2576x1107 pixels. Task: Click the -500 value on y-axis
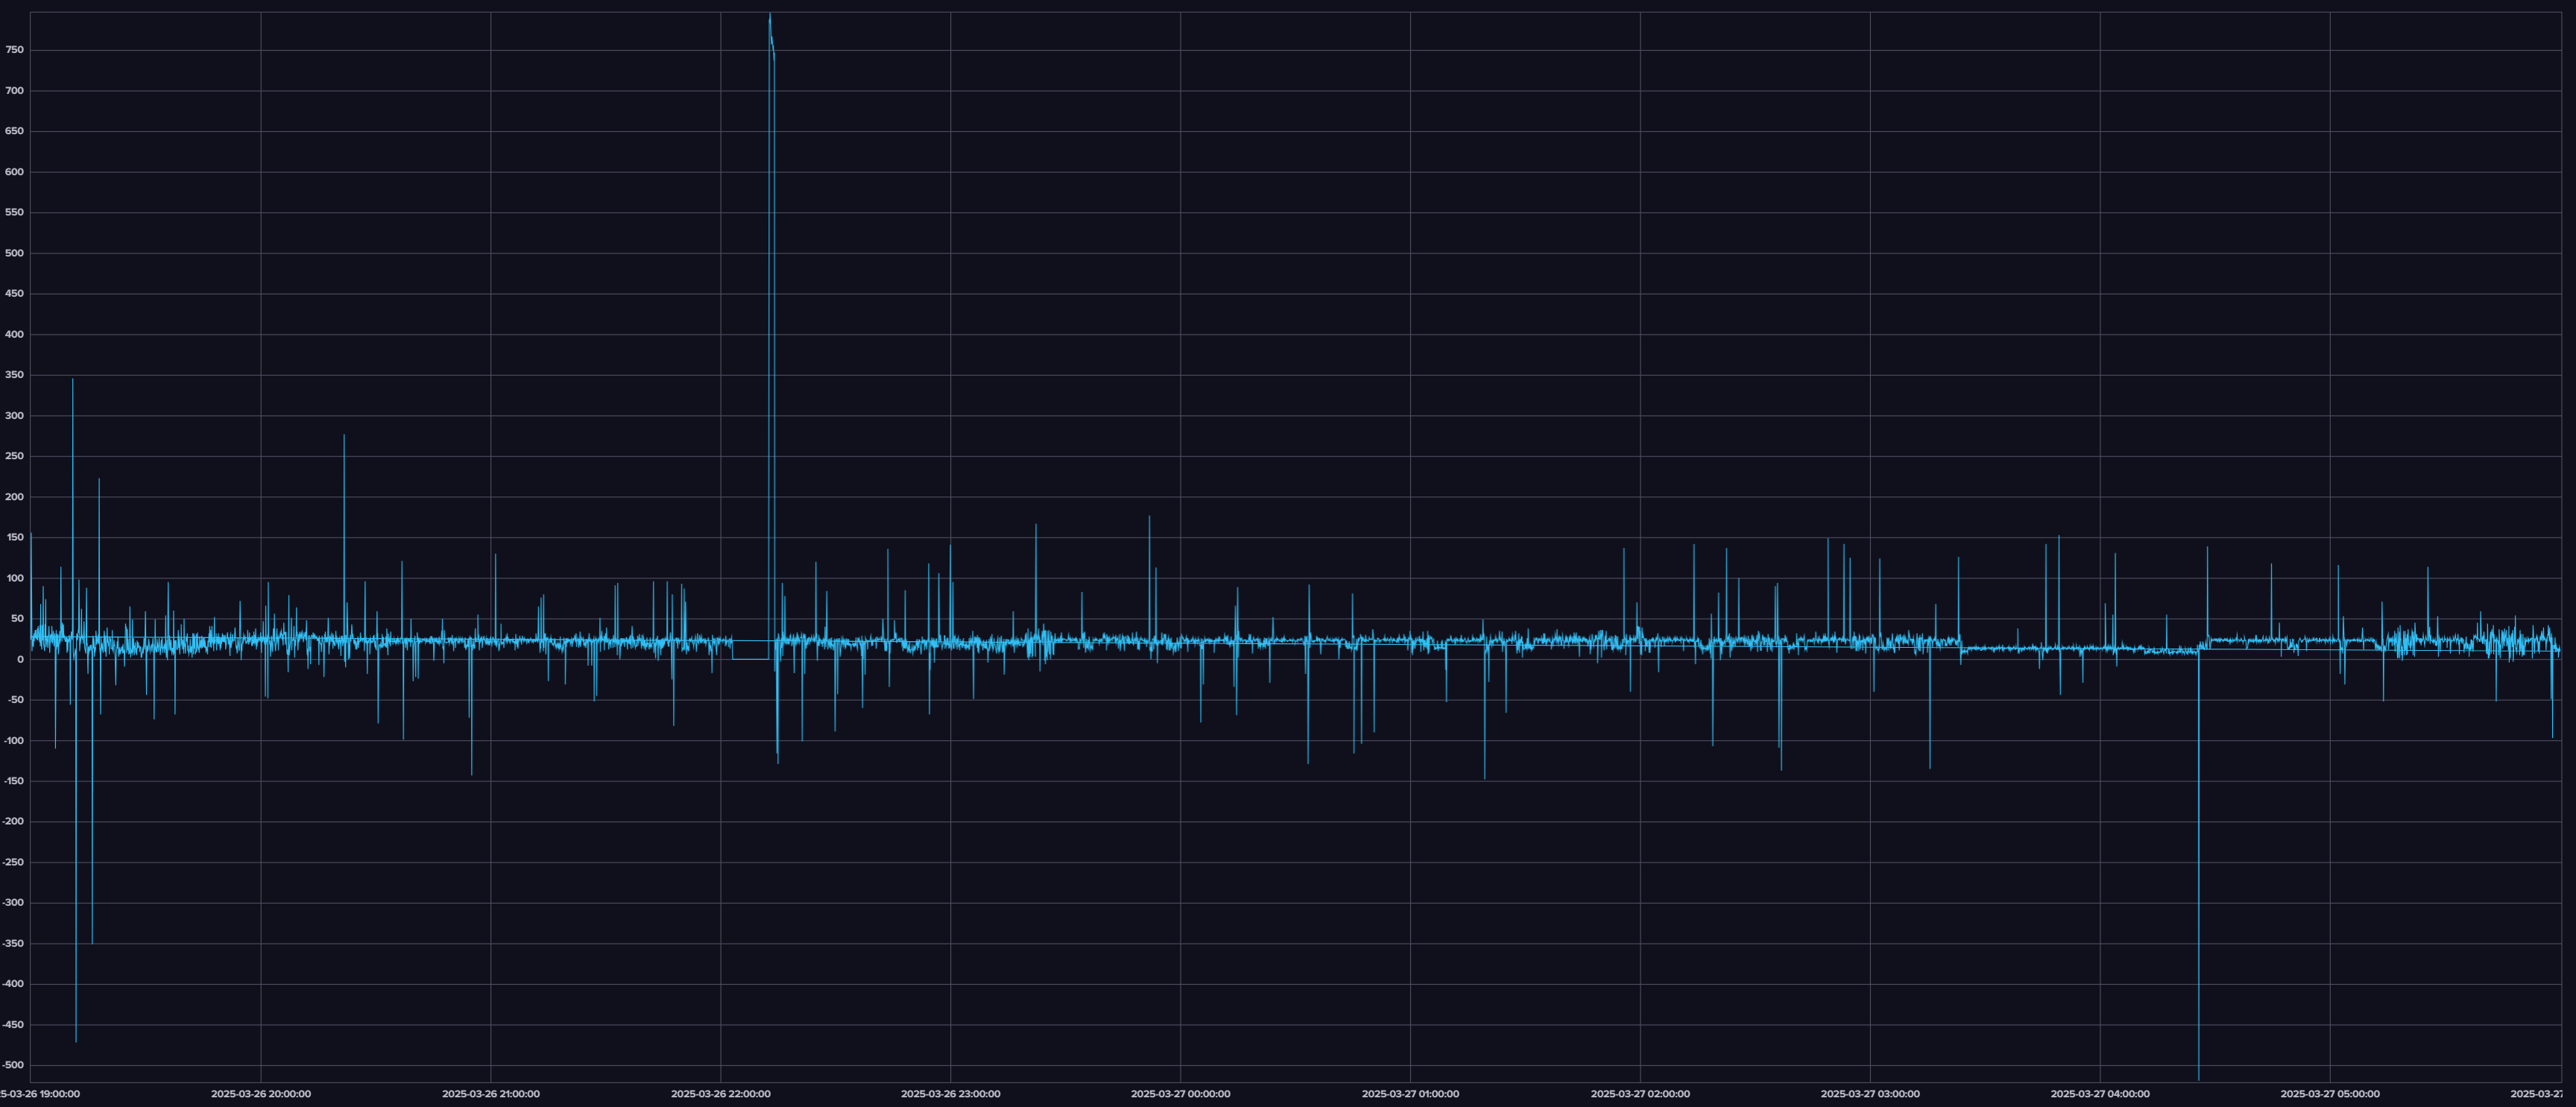(x=12, y=1065)
